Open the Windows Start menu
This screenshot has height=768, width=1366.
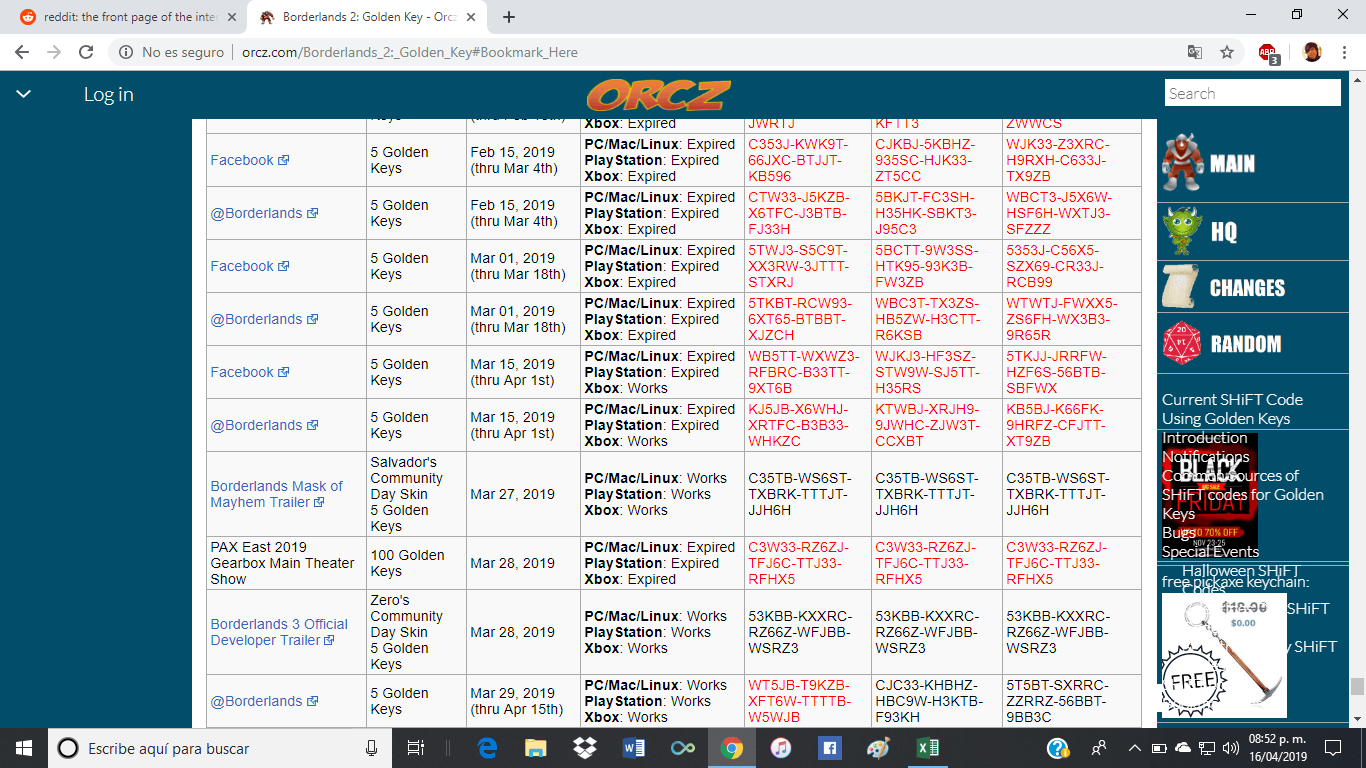click(x=23, y=748)
